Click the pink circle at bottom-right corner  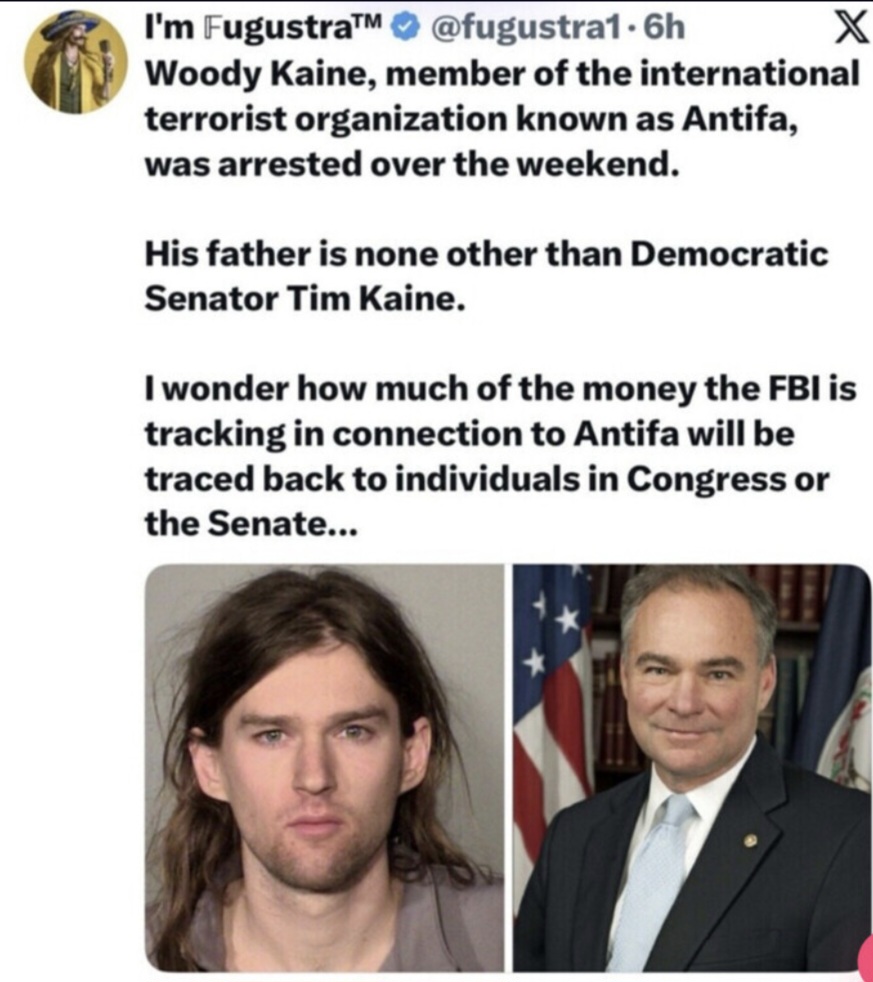click(x=865, y=958)
